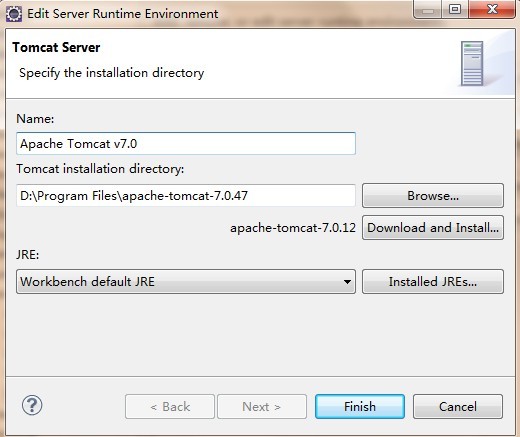Minimize the Edit Server Runtime Environment dialog
This screenshot has height=437, width=520.
click(428, 9)
